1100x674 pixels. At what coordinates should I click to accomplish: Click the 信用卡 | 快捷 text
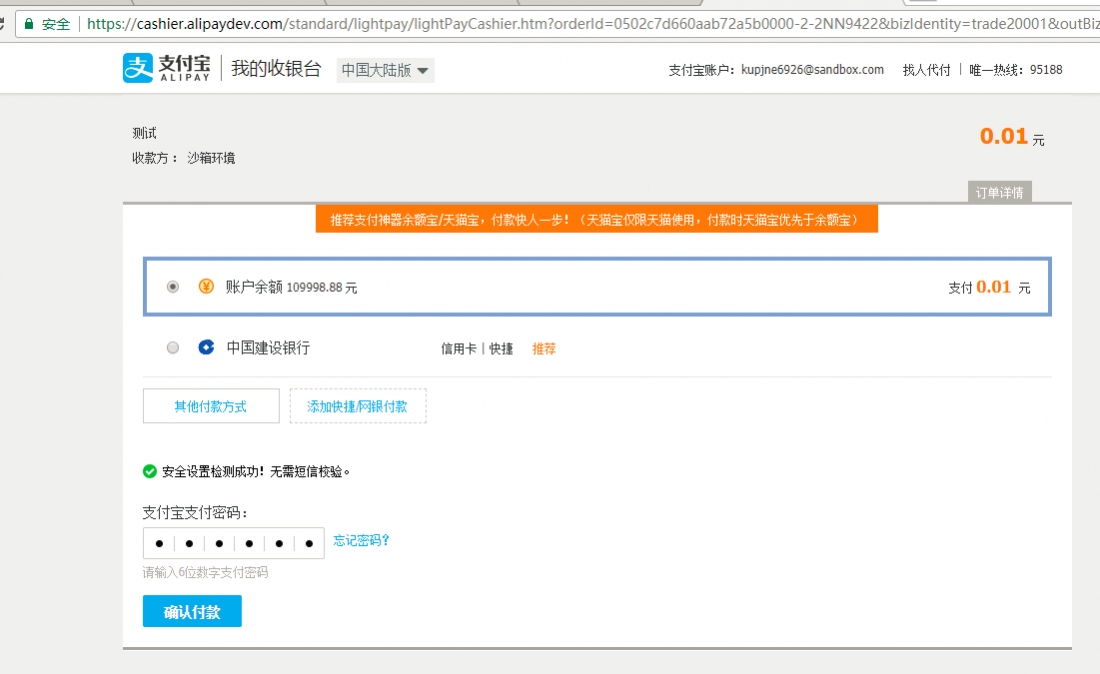tap(477, 349)
